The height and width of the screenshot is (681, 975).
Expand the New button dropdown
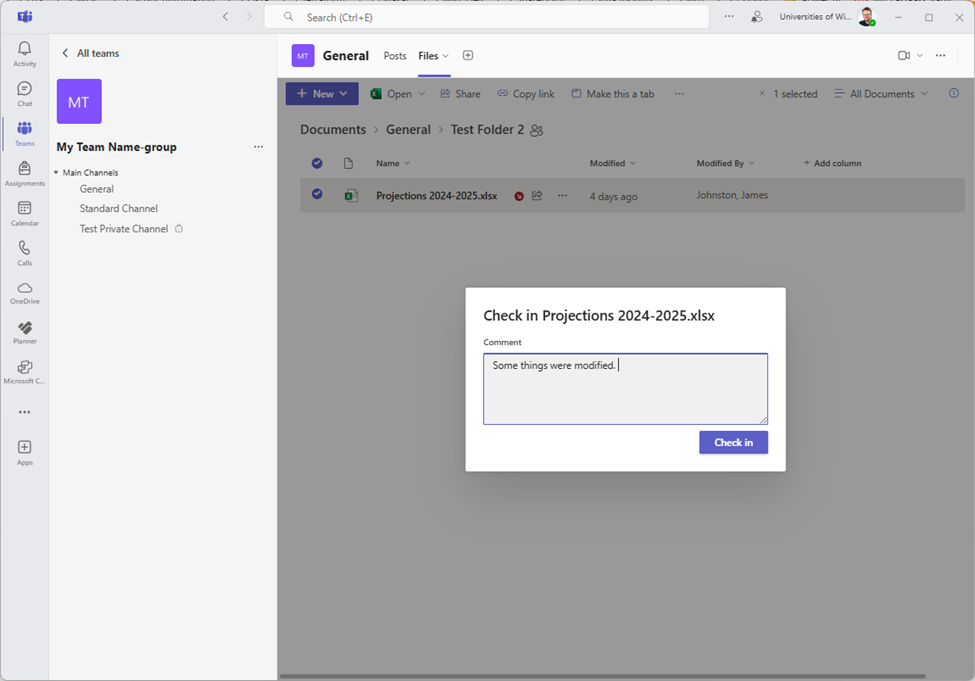pos(322,94)
